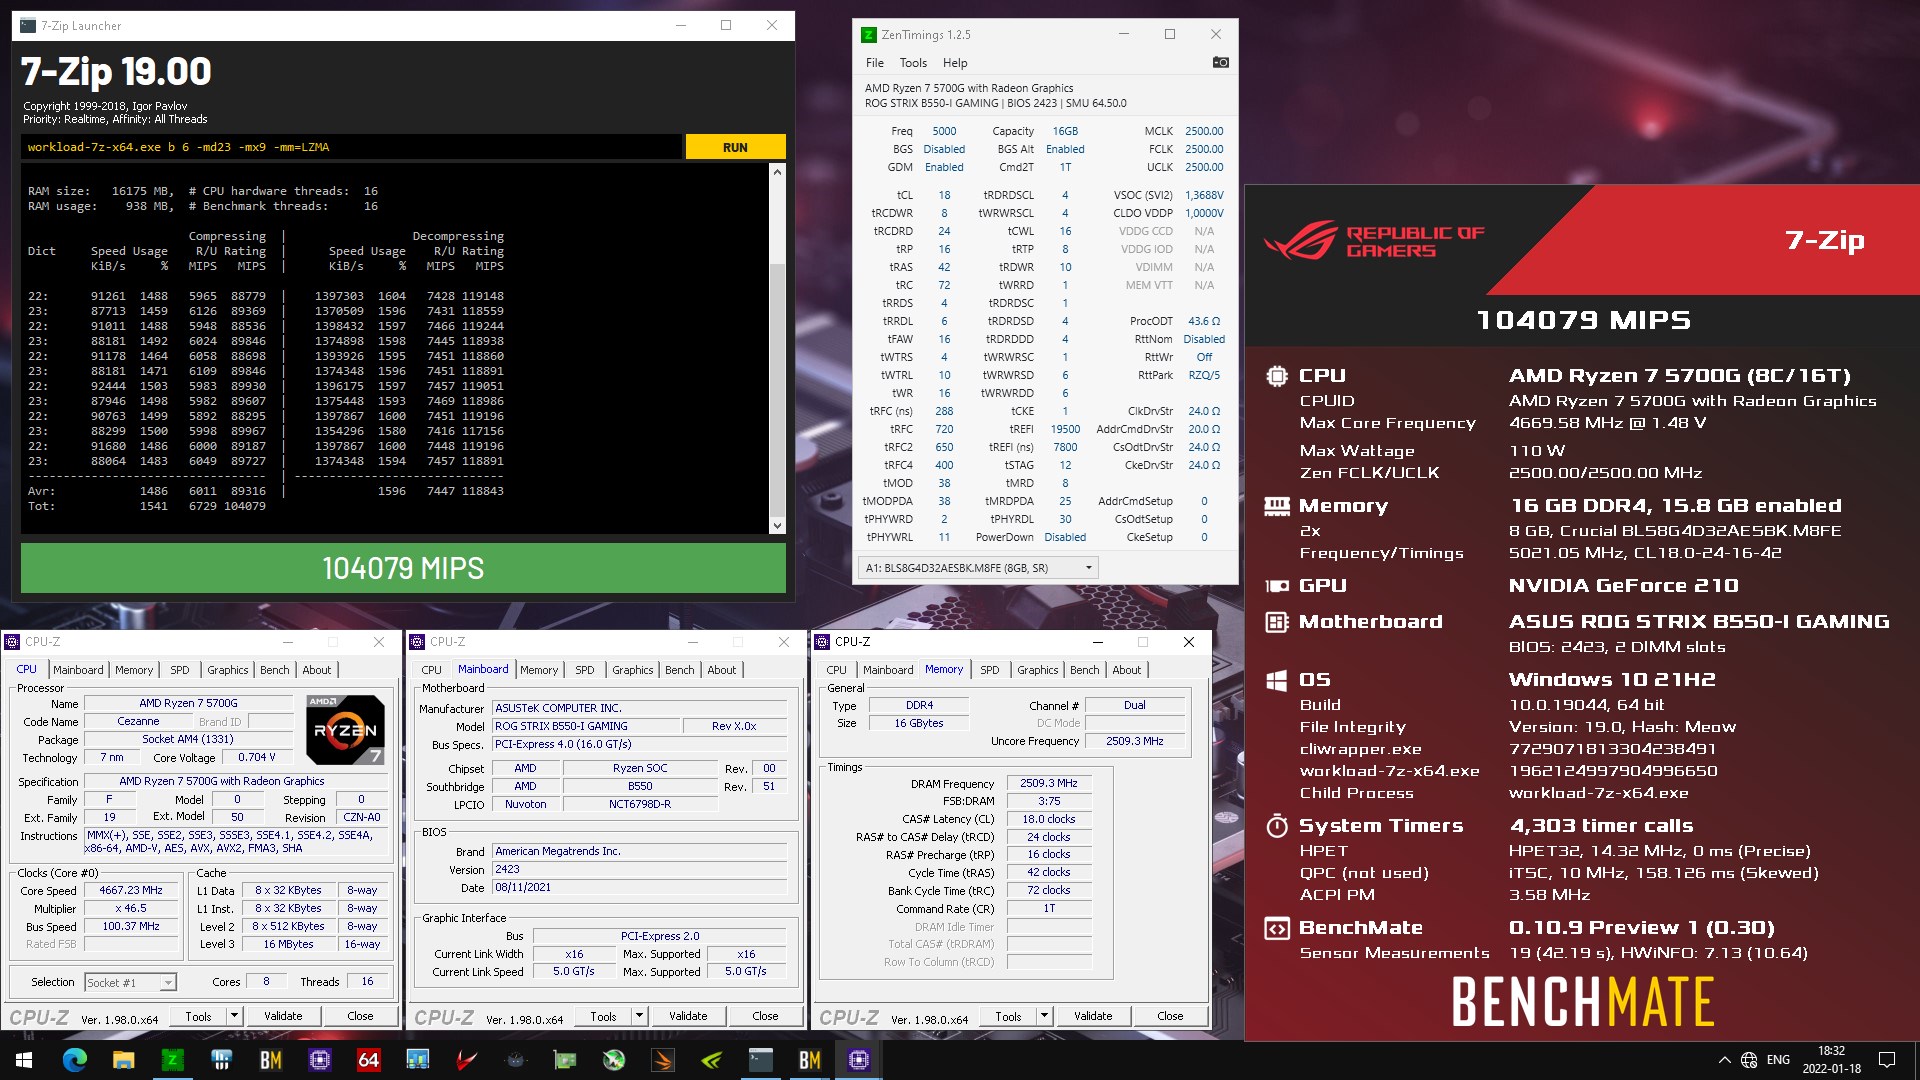Click DRAM Frequency value 2509.3 MHz

click(x=1048, y=784)
